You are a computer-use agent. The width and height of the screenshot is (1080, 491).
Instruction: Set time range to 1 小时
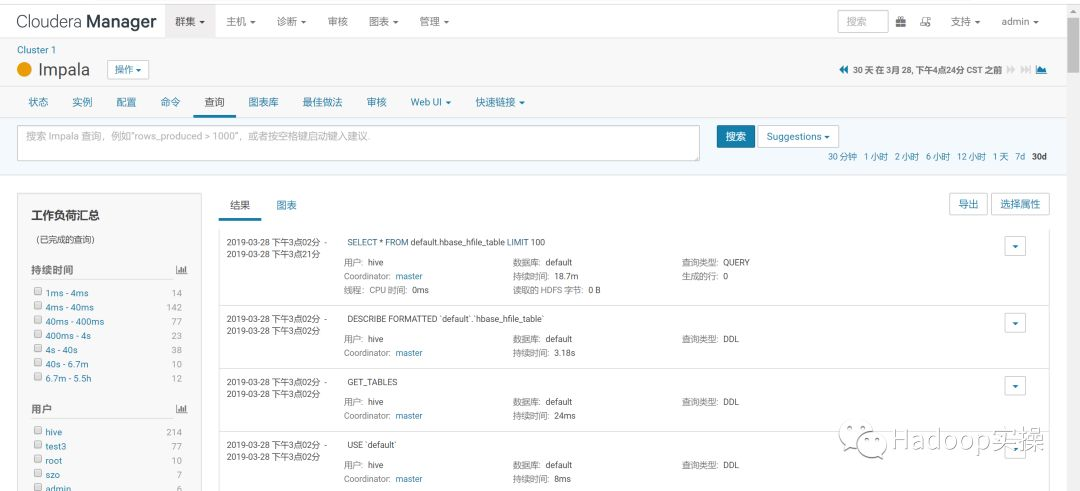[875, 156]
